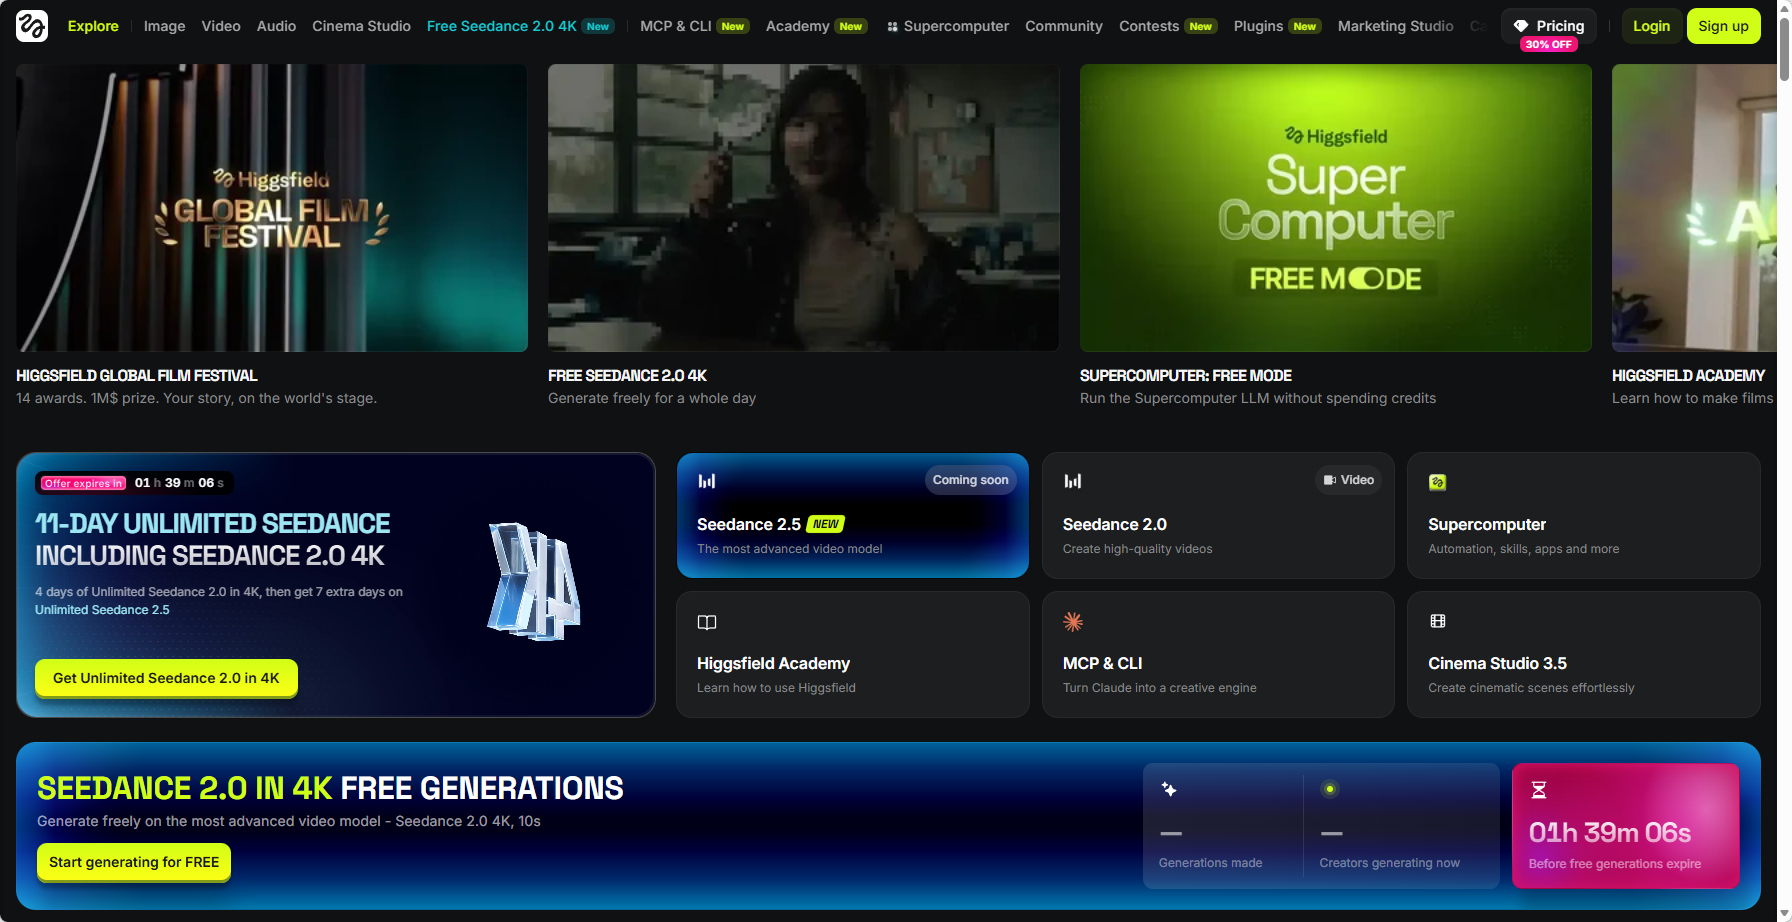Screen dimensions: 1792x922
Task: Click the 'Creators generating now' label
Action: point(1389,863)
